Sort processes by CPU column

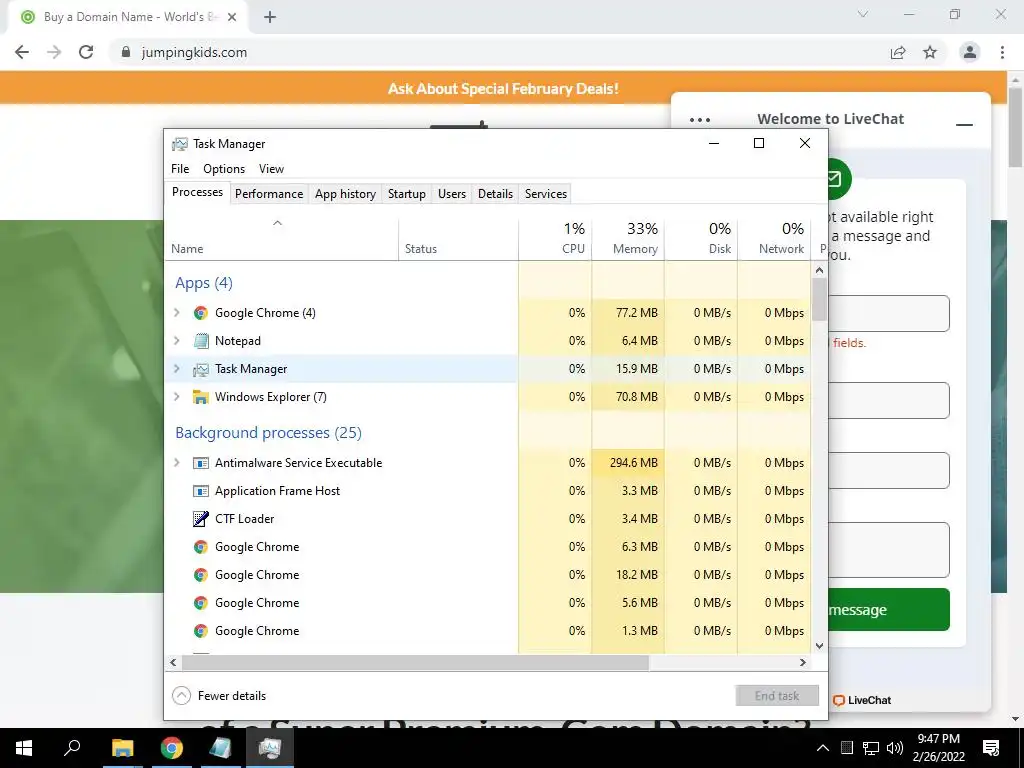click(555, 239)
